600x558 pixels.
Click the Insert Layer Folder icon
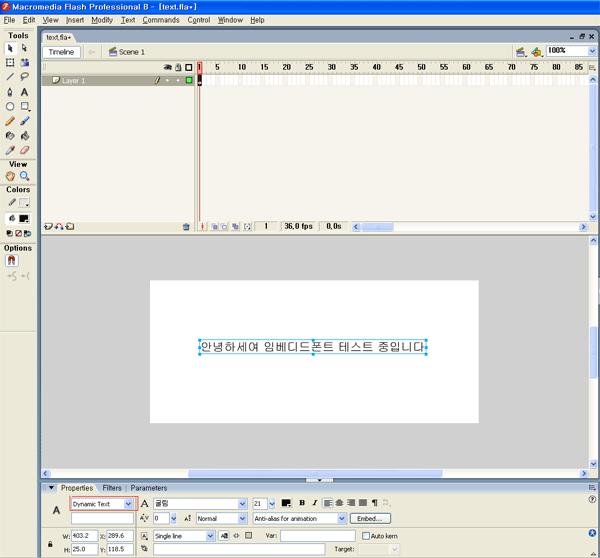(70, 227)
